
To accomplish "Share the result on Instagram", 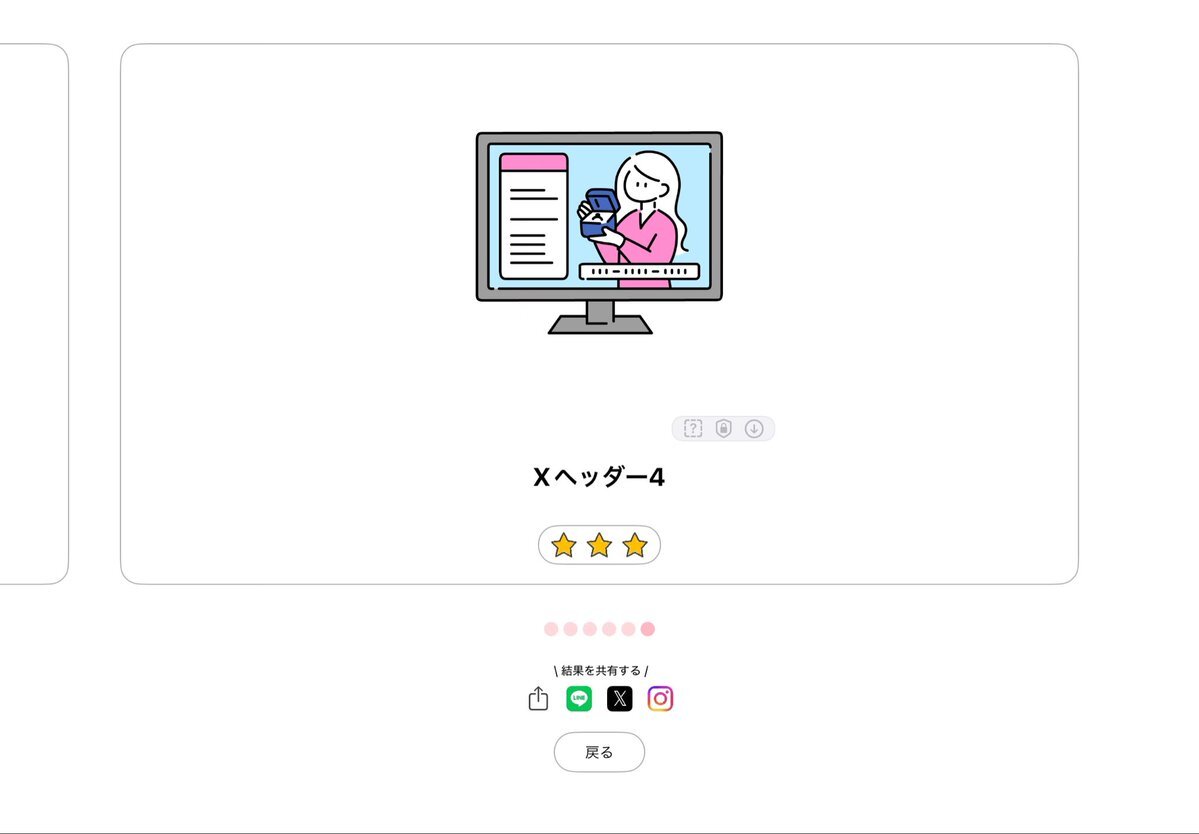I will click(x=660, y=699).
